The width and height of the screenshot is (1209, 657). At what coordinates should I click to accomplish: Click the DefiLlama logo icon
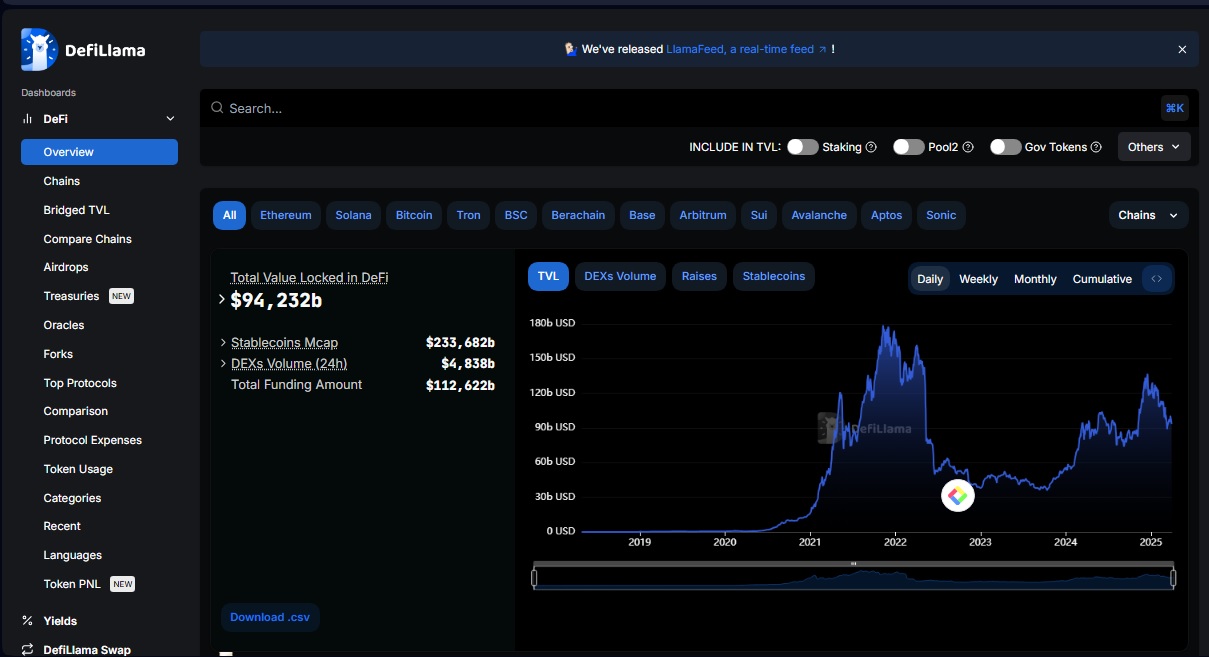click(39, 49)
